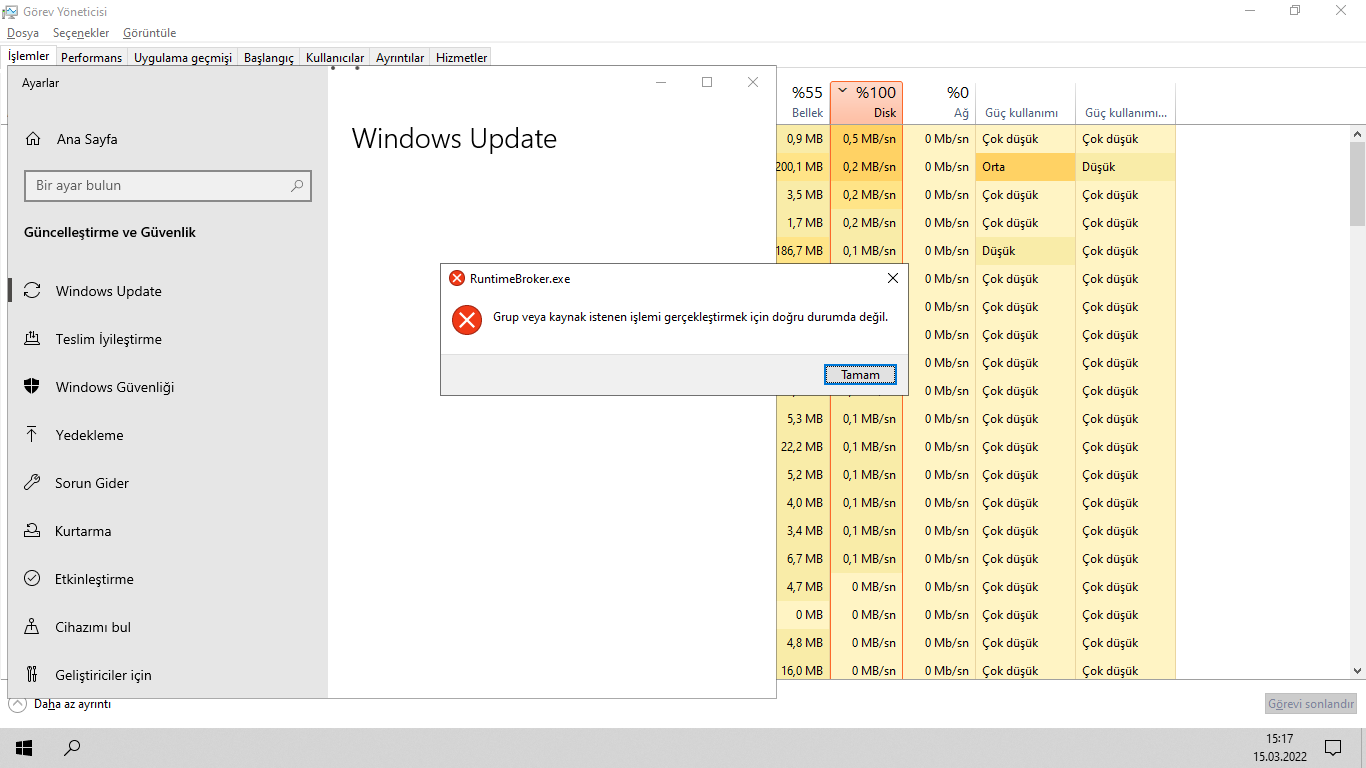This screenshot has width=1366, height=768.
Task: Close the RuntimeBroker.exe error dialog
Action: [x=893, y=278]
